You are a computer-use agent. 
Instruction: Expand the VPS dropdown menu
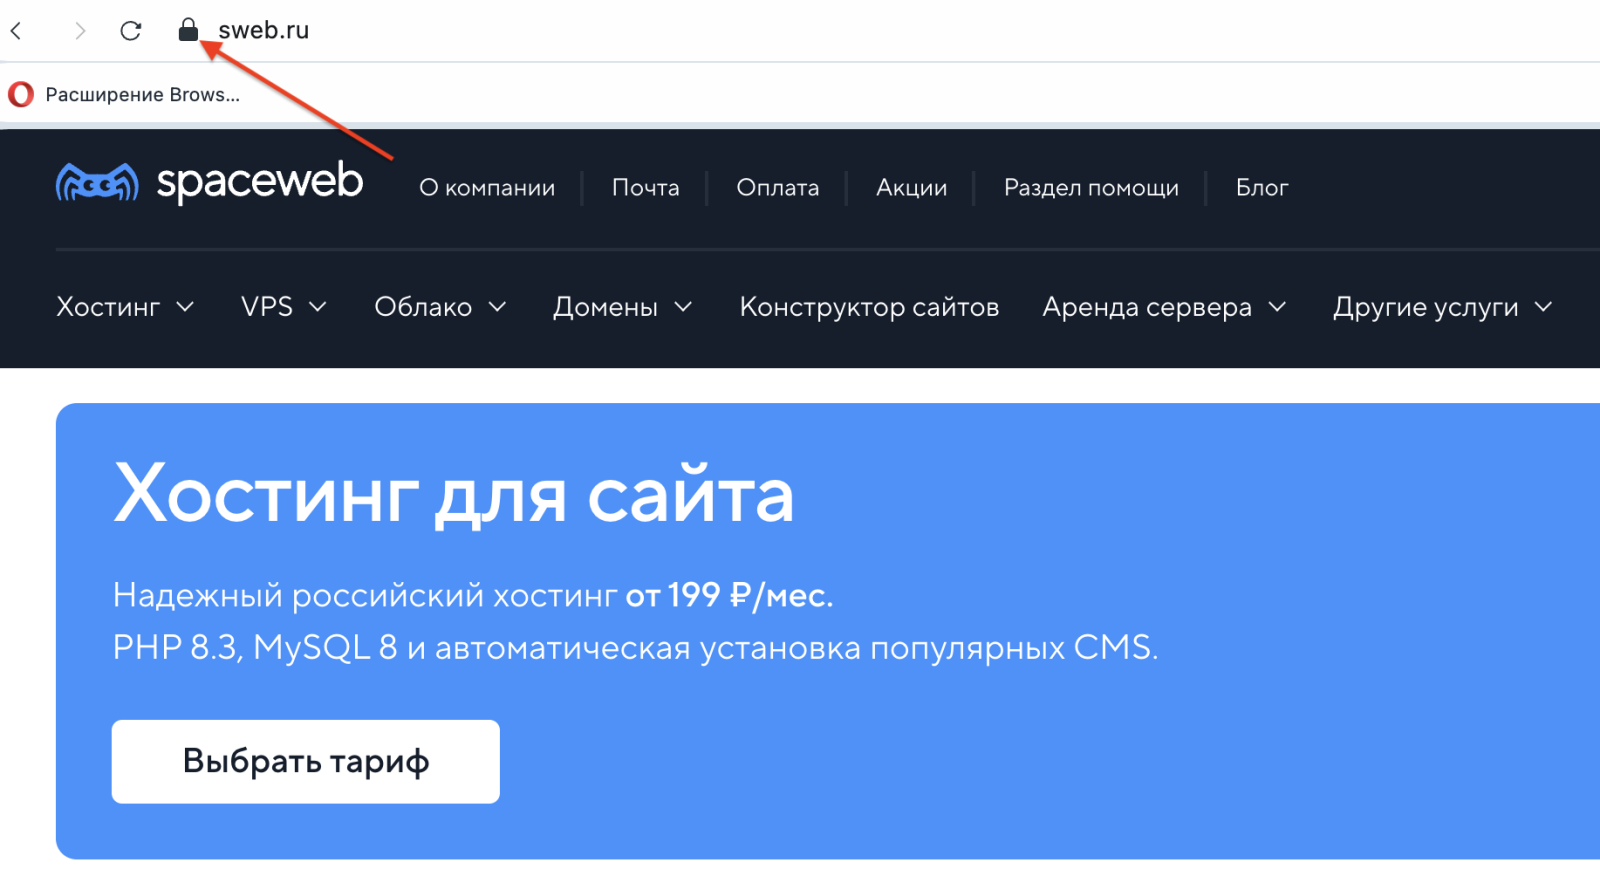(284, 307)
